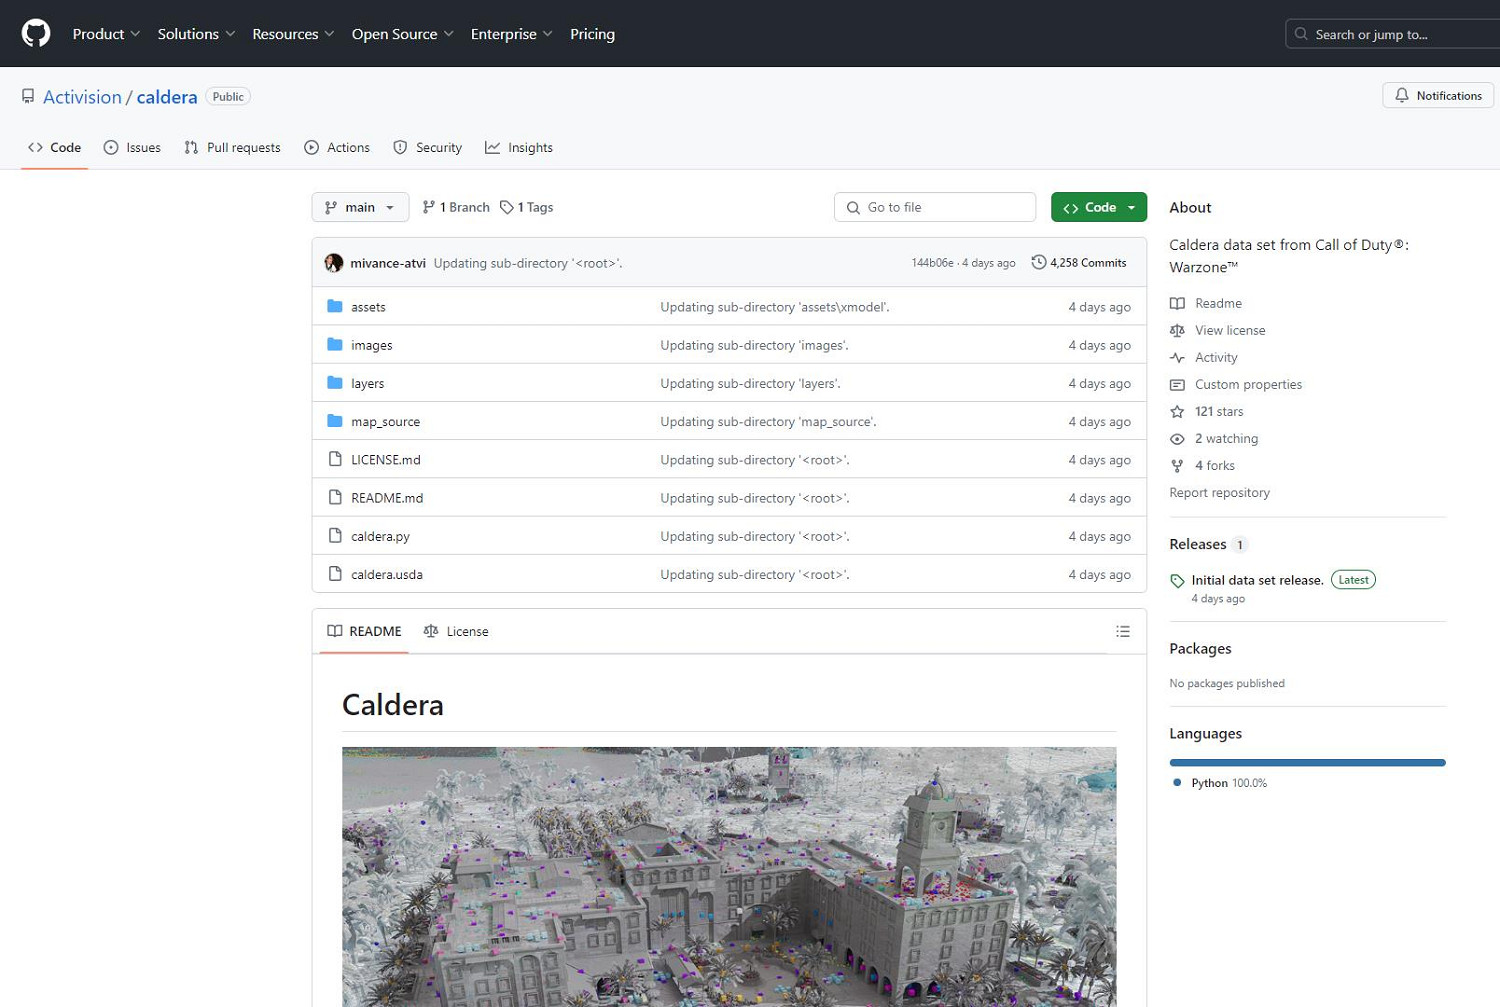Open the commit history clock icon
Screen dimensions: 1500x1007
point(1039,263)
